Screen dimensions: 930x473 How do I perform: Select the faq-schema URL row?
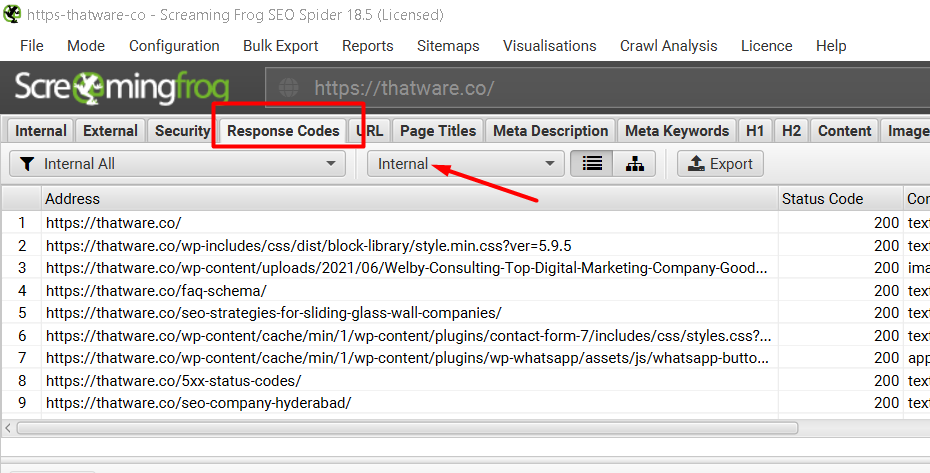(x=409, y=291)
